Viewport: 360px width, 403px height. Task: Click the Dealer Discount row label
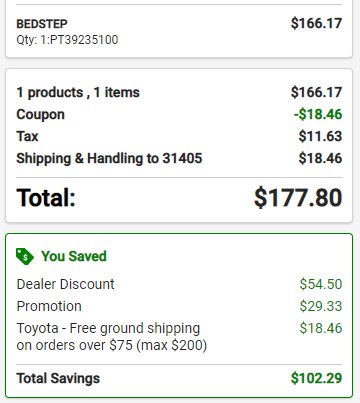point(66,284)
